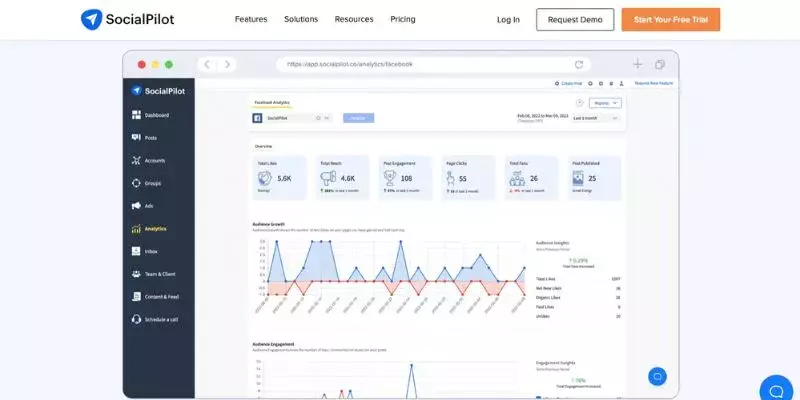Image resolution: width=800 pixels, height=400 pixels.
Task: Click the reload icon in the address bar
Action: [579, 64]
